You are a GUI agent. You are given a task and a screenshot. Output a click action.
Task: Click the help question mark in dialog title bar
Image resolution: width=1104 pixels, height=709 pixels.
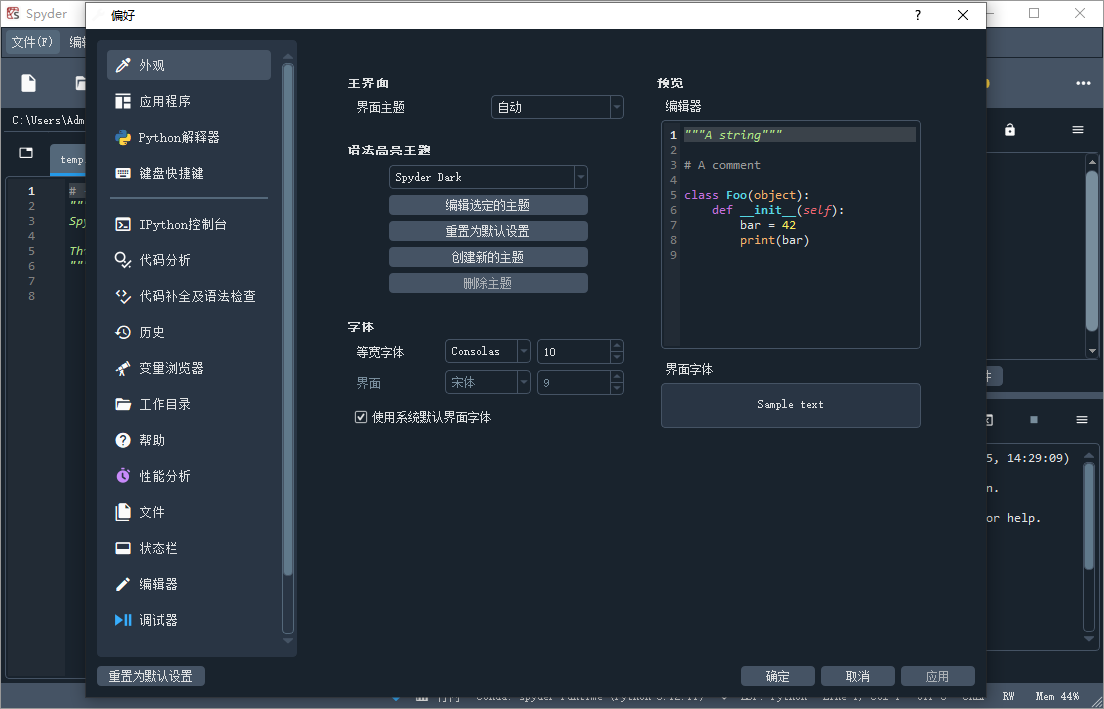[x=917, y=15]
